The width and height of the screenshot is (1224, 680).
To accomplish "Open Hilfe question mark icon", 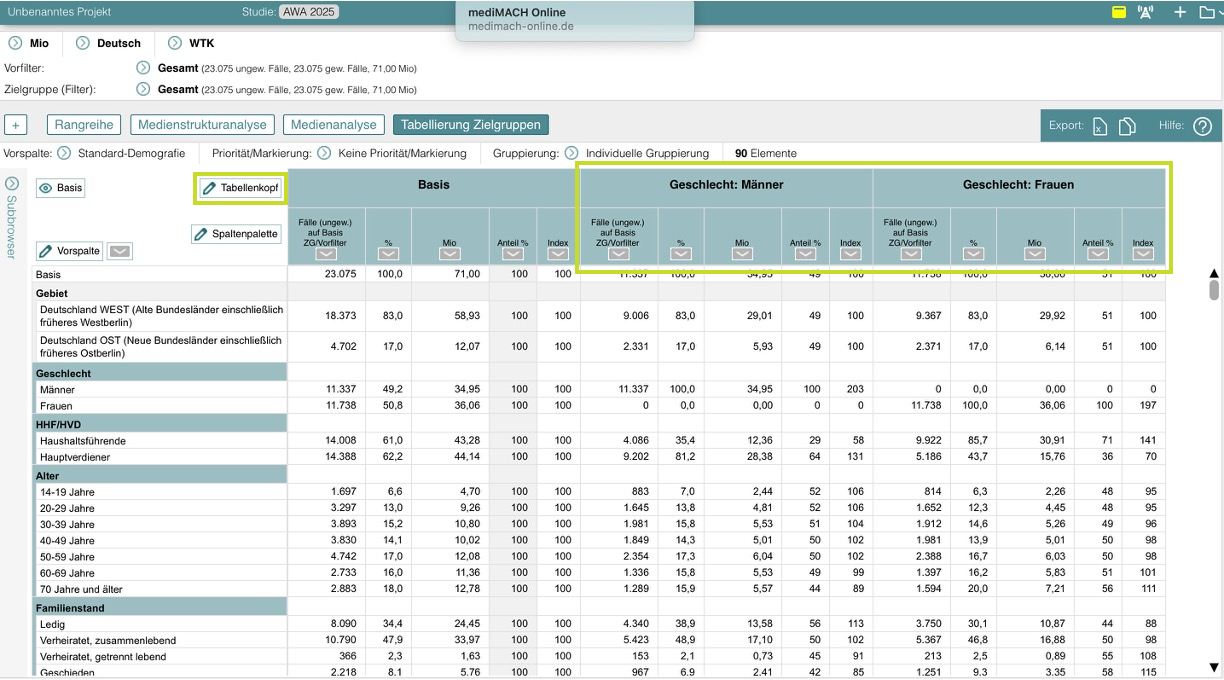I will coord(1202,126).
